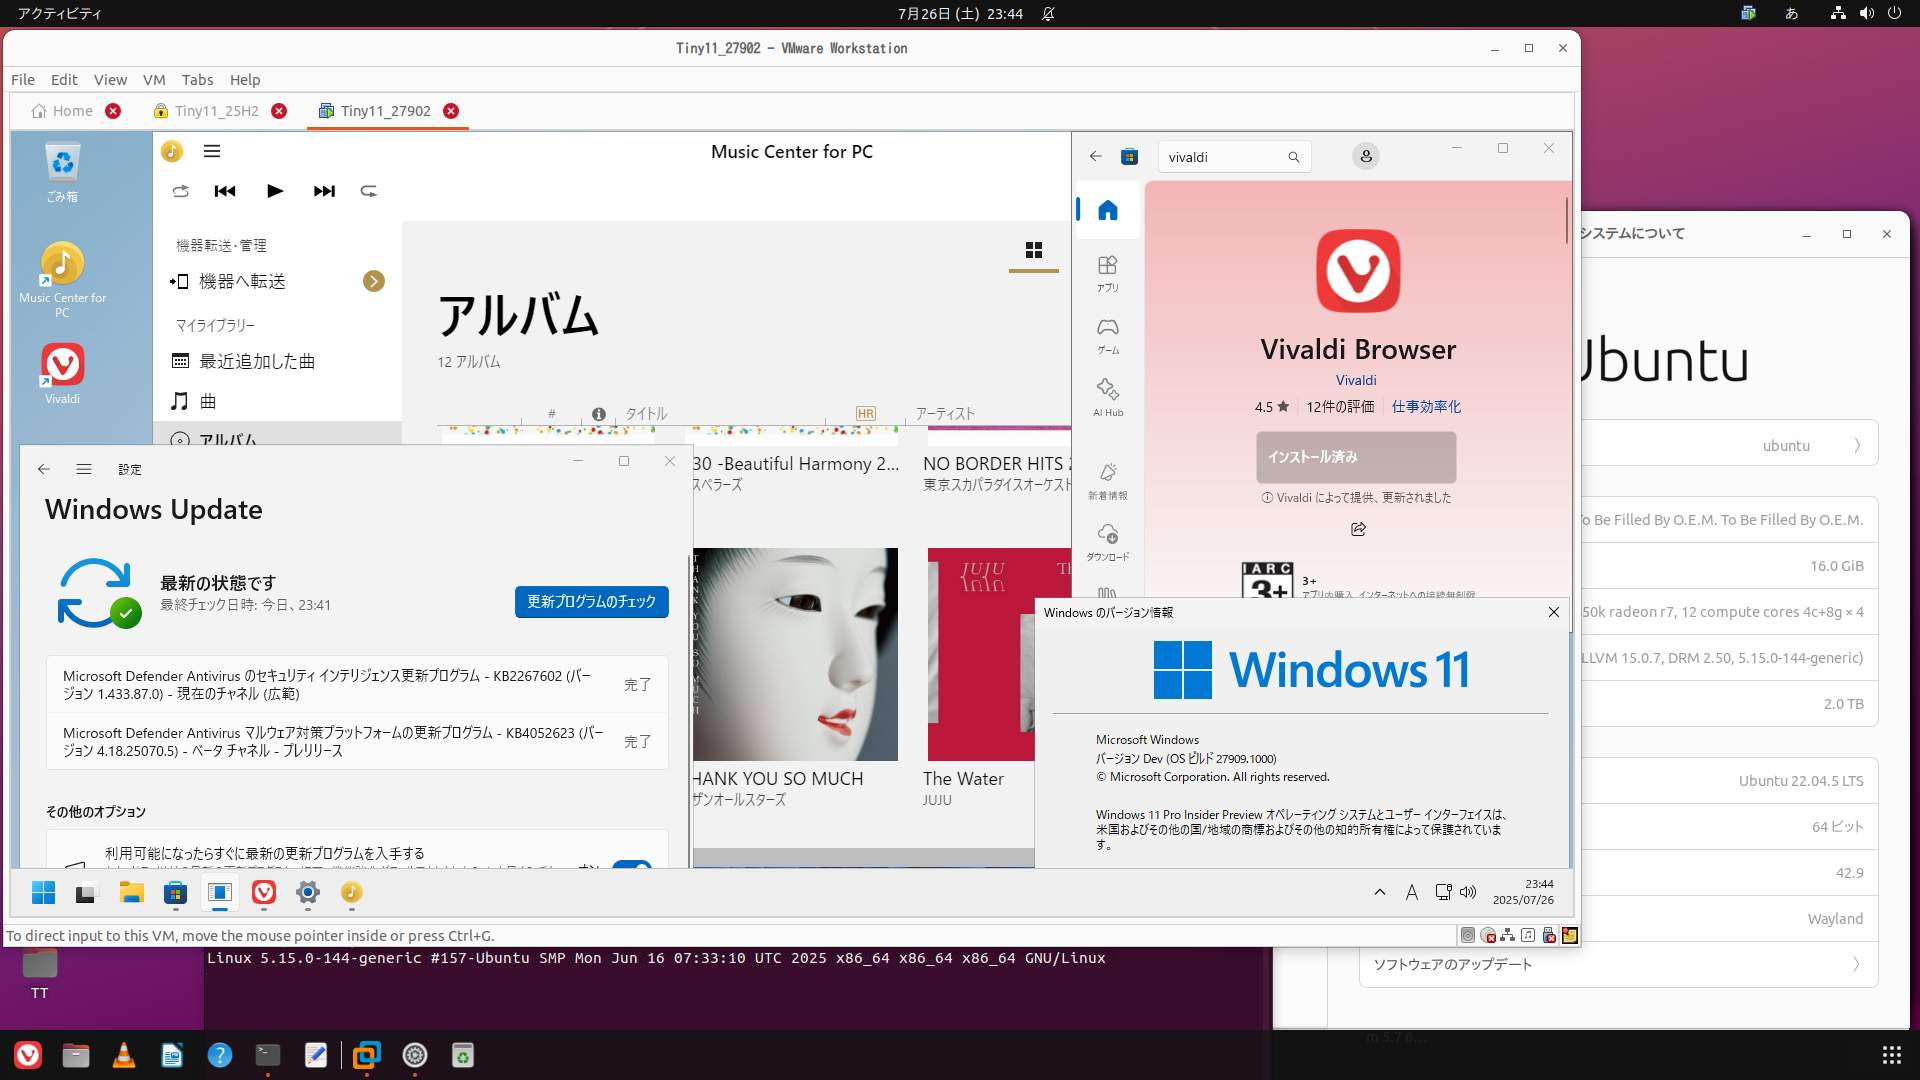
Task: Switch to the Tiny11_25H2 tab
Action: point(216,111)
